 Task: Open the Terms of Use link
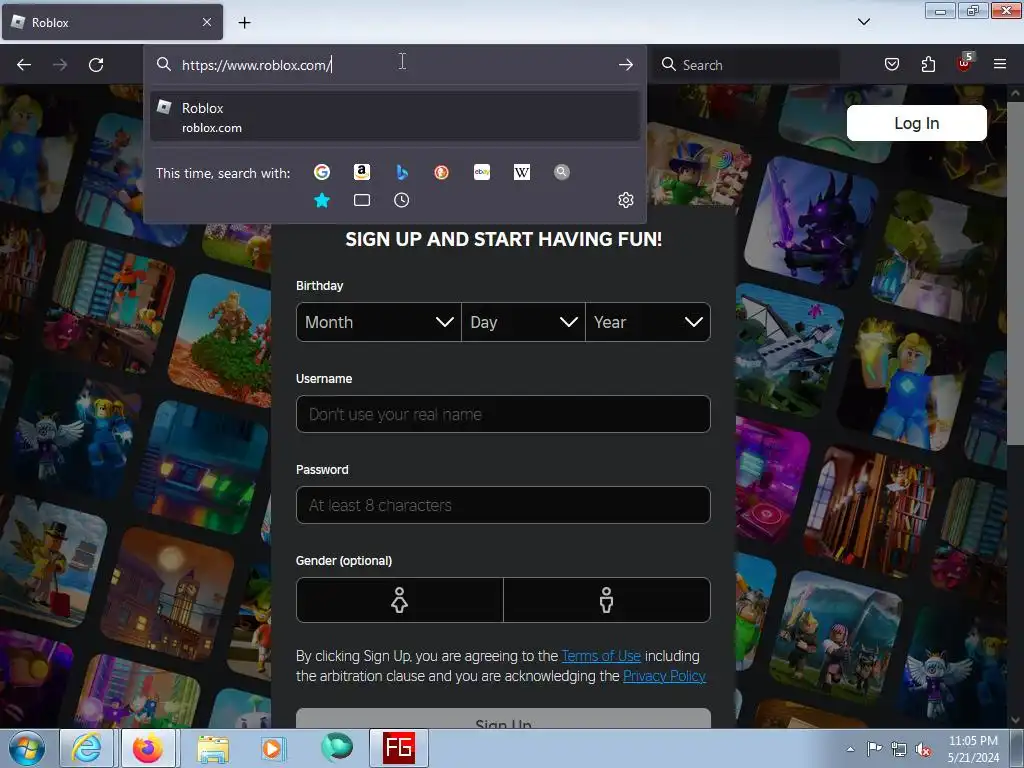601,656
